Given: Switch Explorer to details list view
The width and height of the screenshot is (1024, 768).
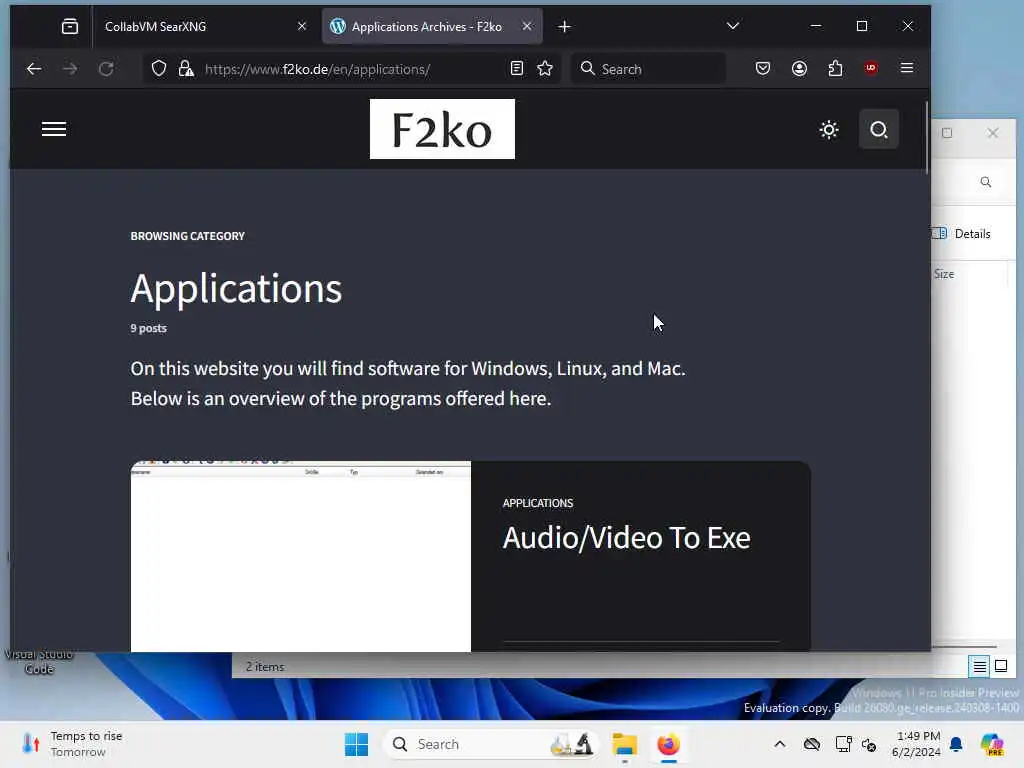Looking at the screenshot, I should (980, 667).
